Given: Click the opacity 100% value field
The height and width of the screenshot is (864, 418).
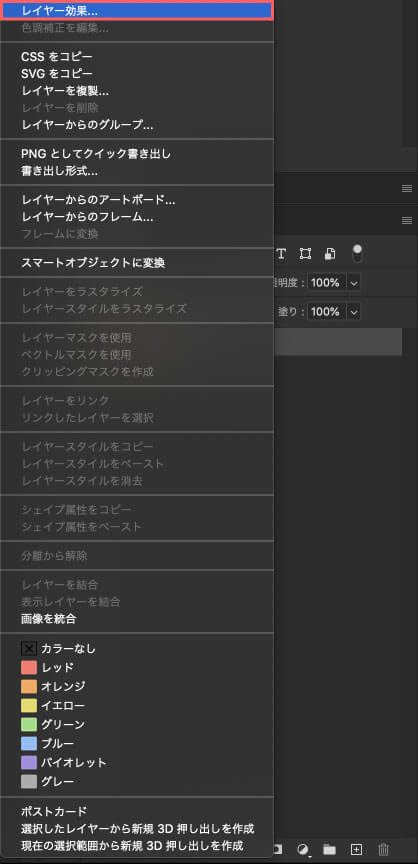Looking at the screenshot, I should [327, 283].
